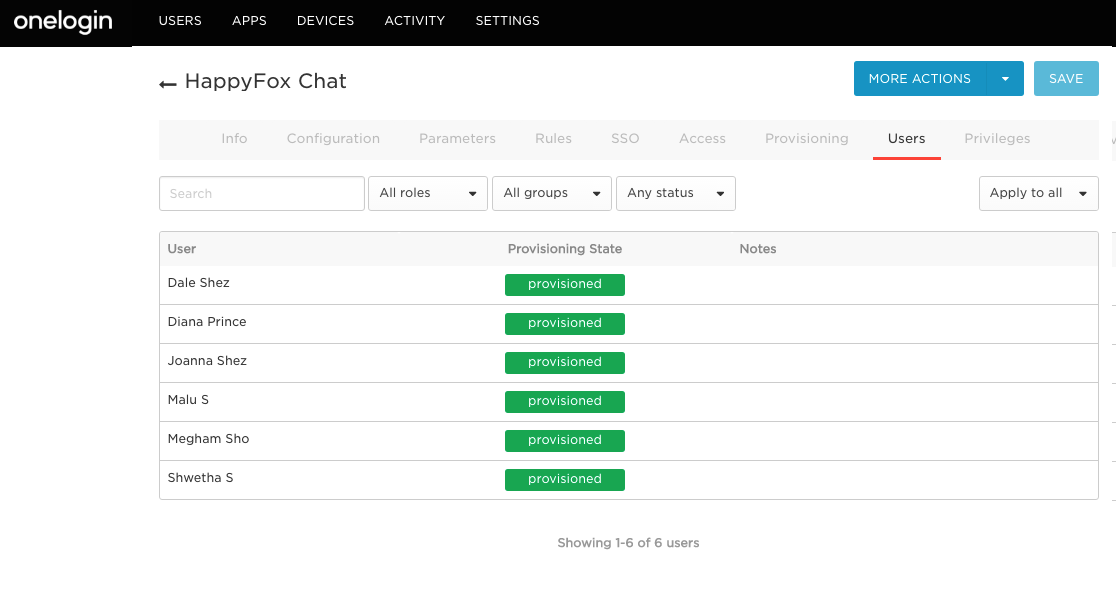
Task: Expand the All groups dropdown
Action: [552, 193]
